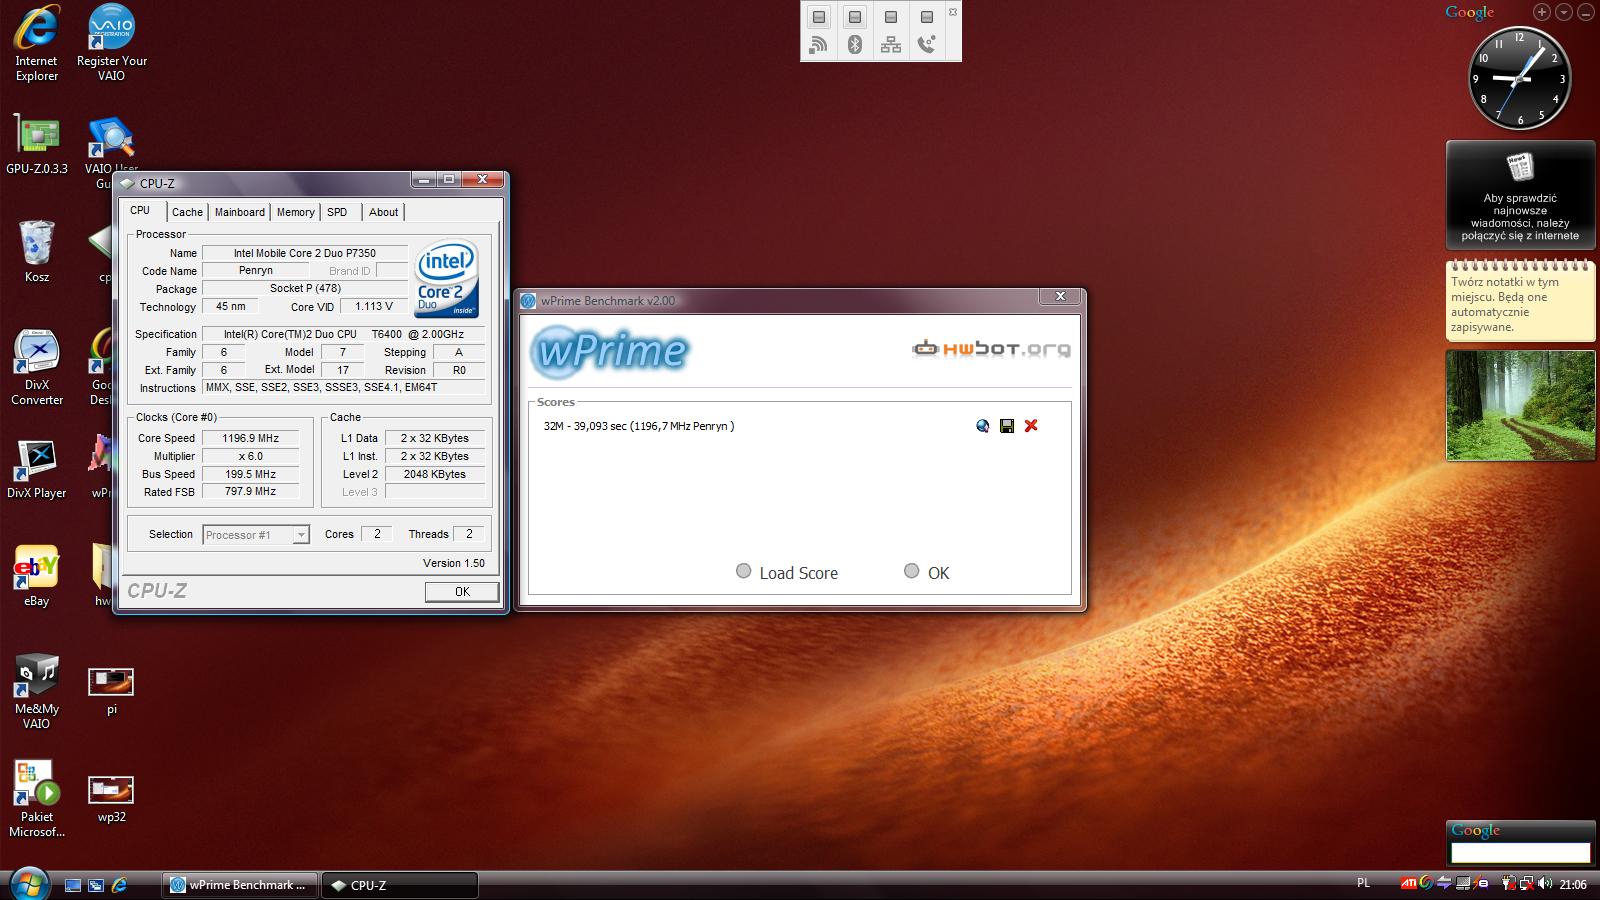Viewport: 1600px width, 900px height.
Task: Click the 21:06 taskbar clock
Action: [x=1573, y=884]
